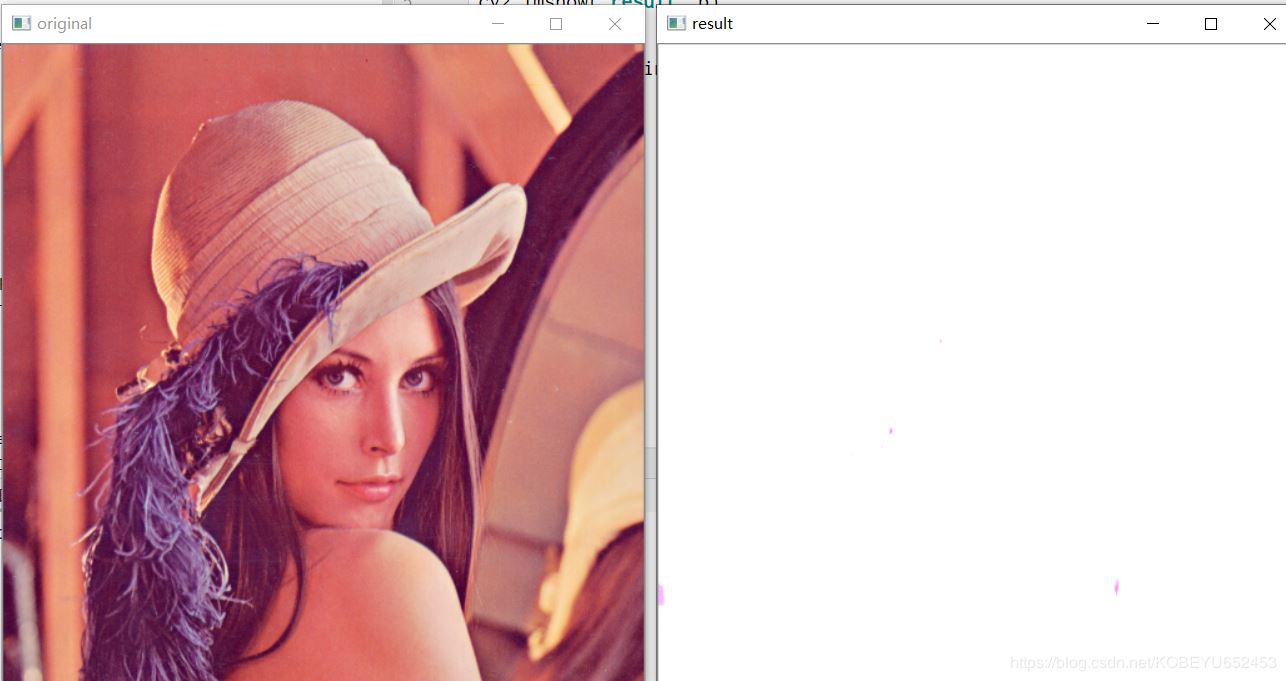Click the result window's app icon
The width and height of the screenshot is (1286, 681).
tap(676, 23)
